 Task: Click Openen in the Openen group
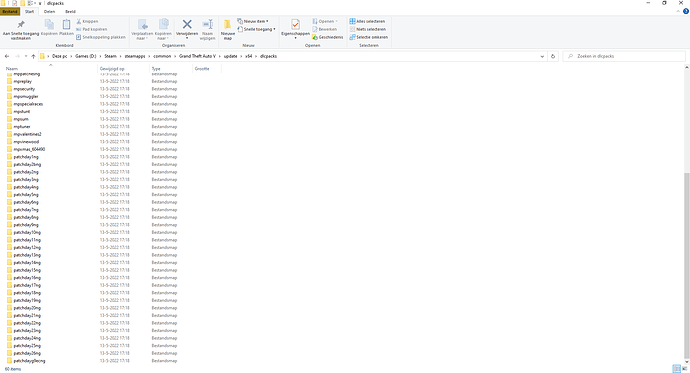[x=325, y=21]
